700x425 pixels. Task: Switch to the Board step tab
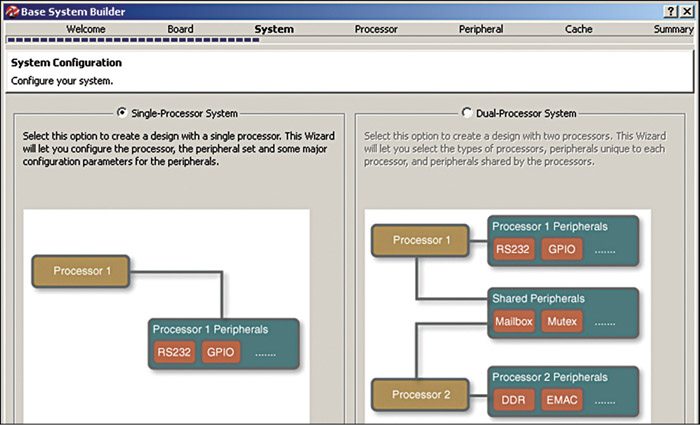coord(180,29)
